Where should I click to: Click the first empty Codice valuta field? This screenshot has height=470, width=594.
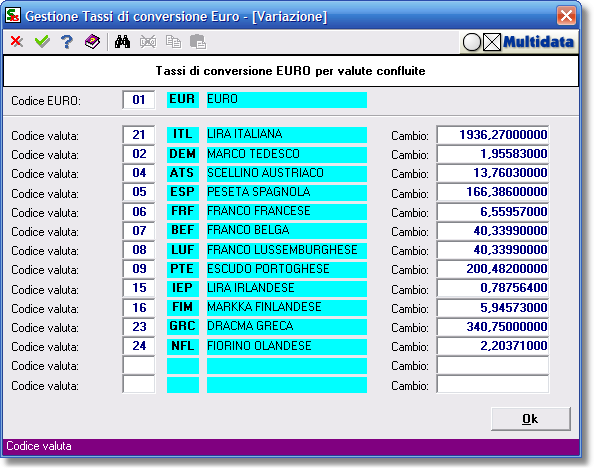pos(139,366)
